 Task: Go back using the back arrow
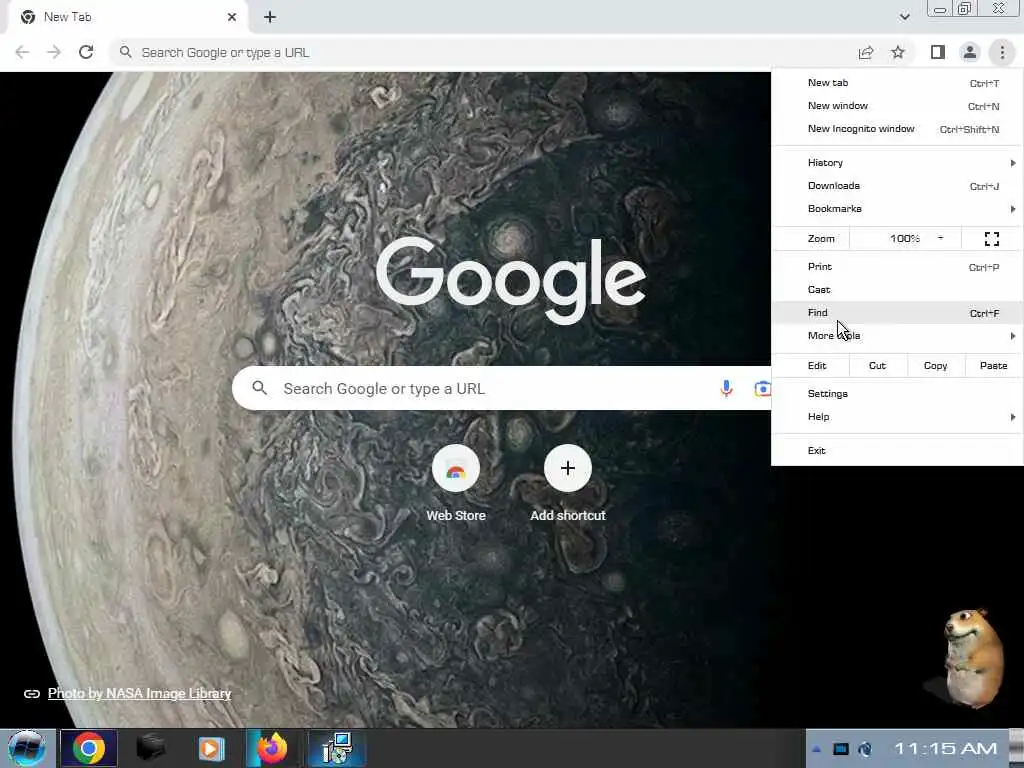22,52
